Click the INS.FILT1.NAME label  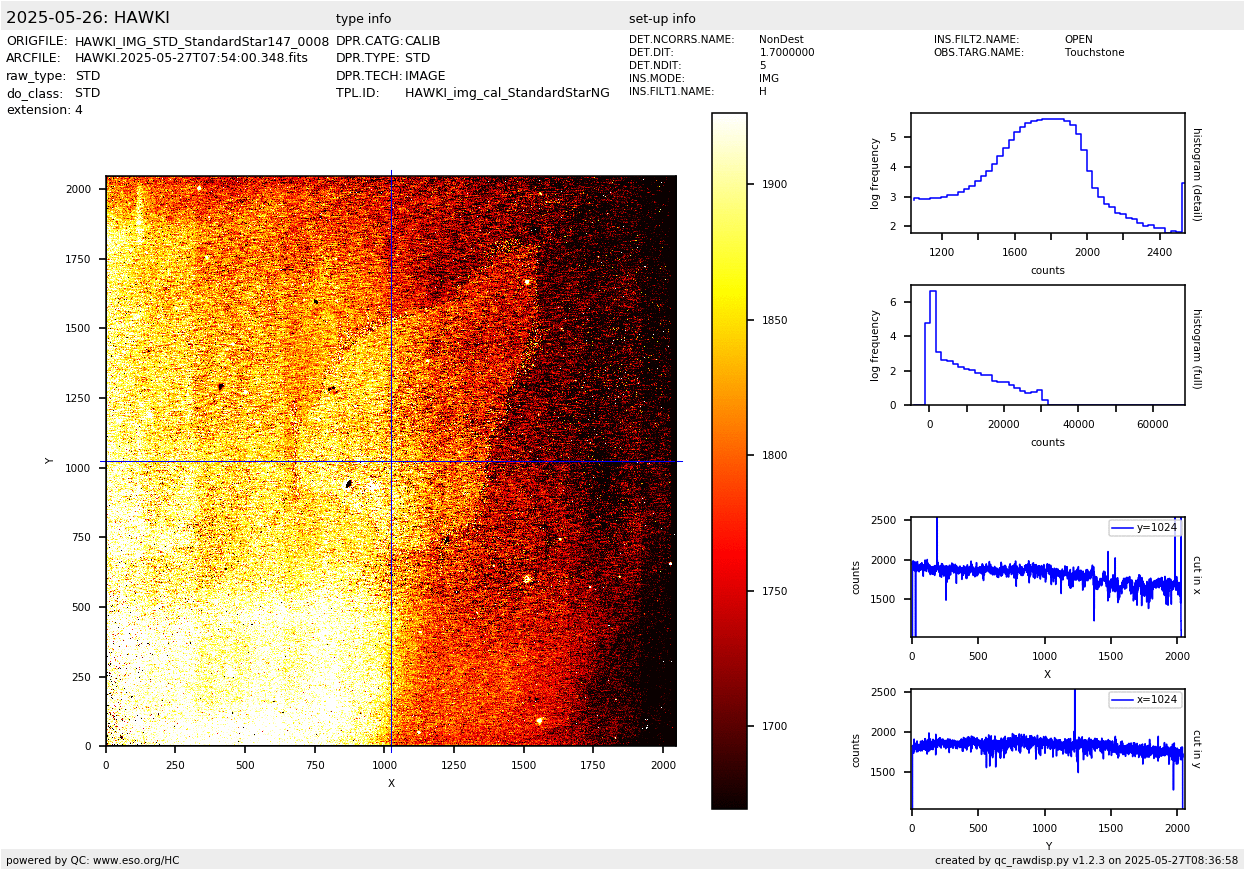click(671, 92)
